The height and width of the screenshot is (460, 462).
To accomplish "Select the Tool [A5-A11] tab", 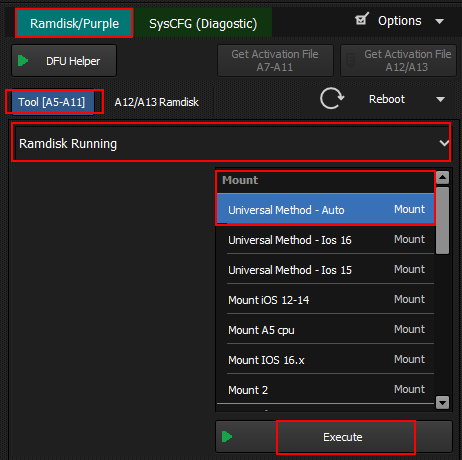I will click(53, 102).
